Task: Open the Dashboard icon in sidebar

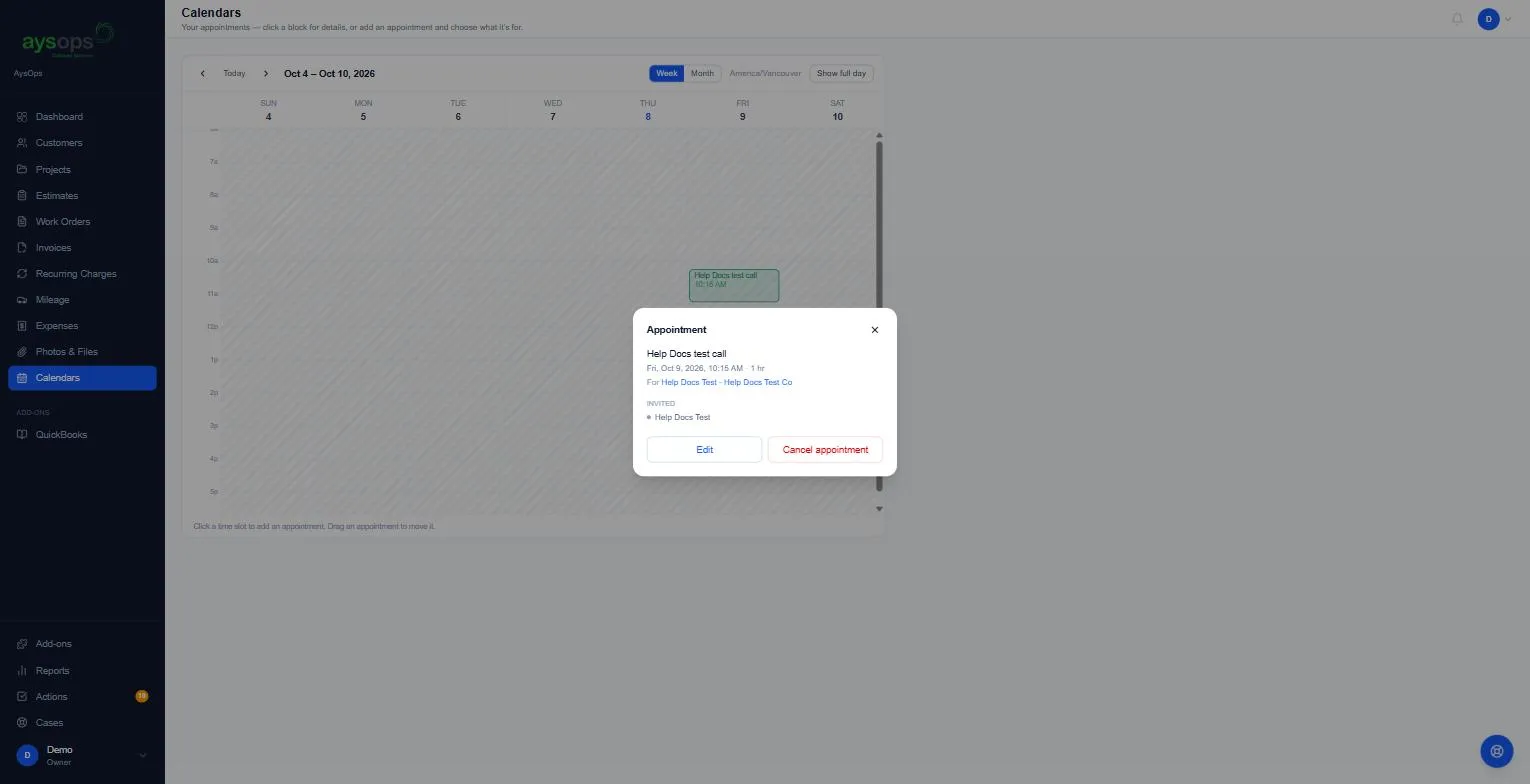Action: click(22, 117)
